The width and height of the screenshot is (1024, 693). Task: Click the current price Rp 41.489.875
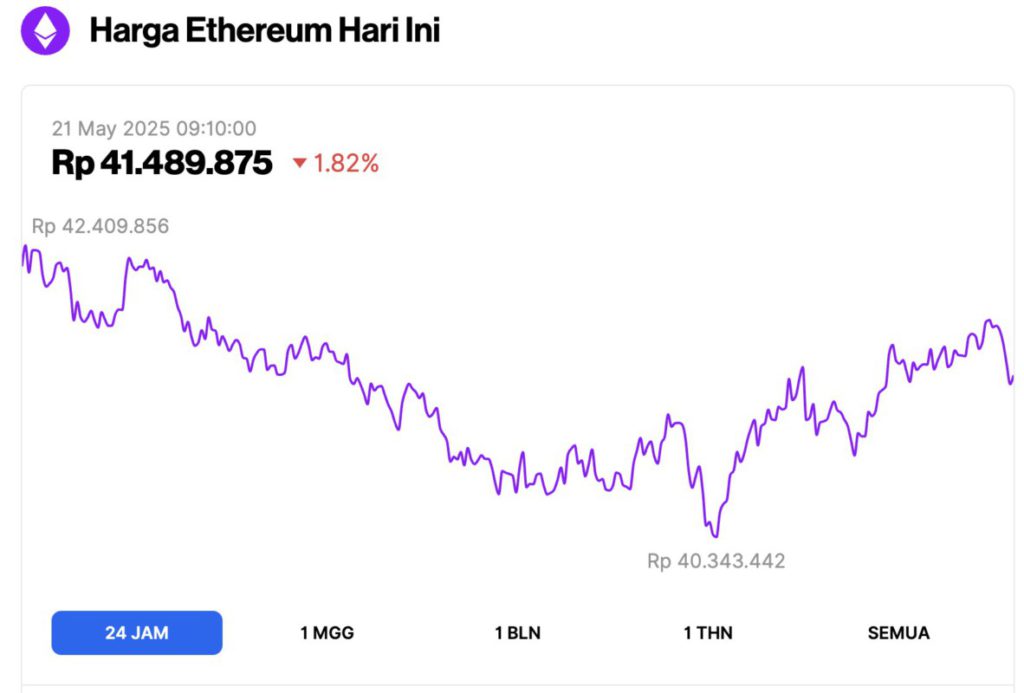pyautogui.click(x=162, y=163)
